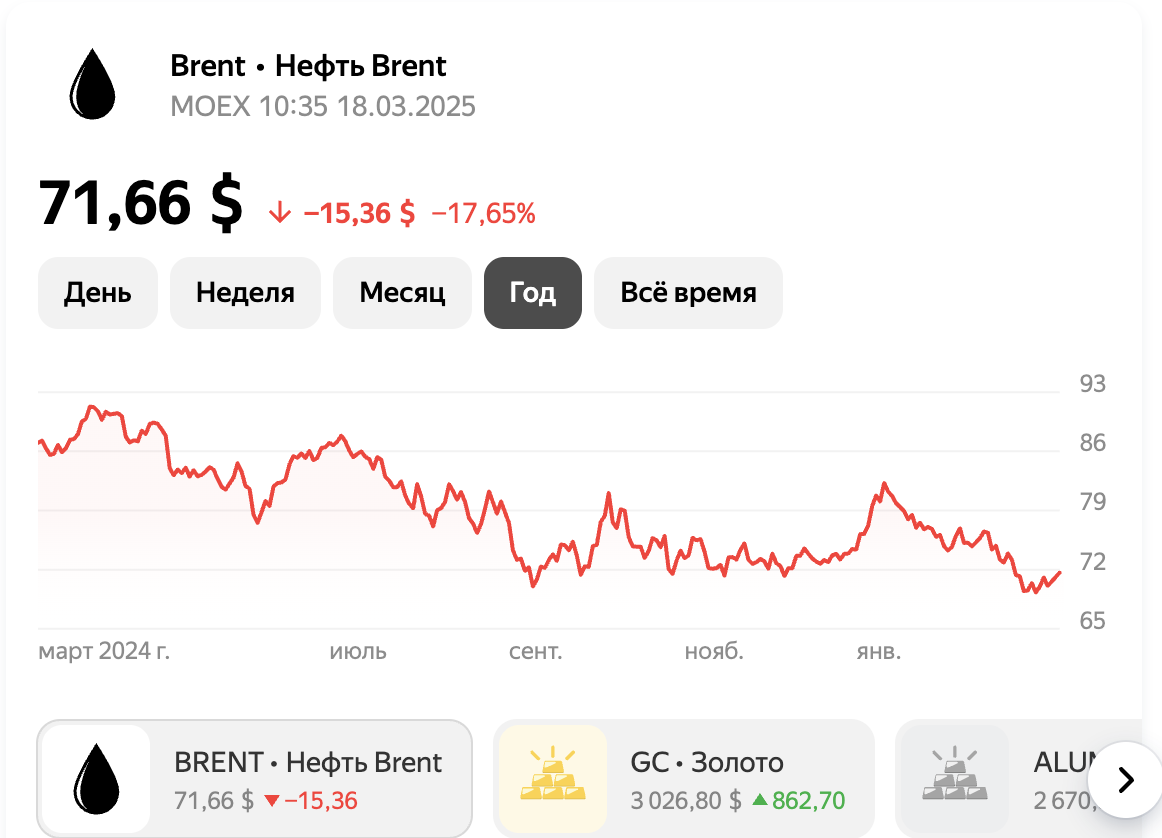Image resolution: width=1162 pixels, height=838 pixels.
Task: Click the GC • Золото card
Action: tap(683, 778)
